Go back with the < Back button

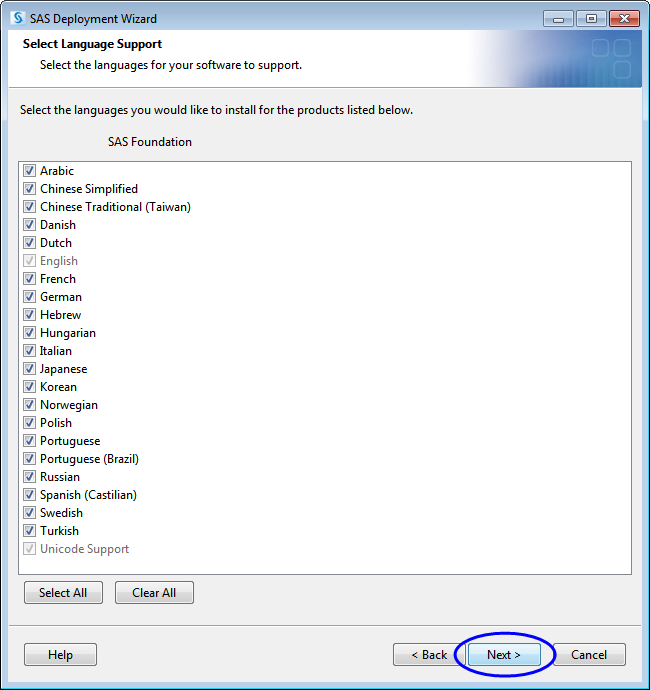click(429, 655)
